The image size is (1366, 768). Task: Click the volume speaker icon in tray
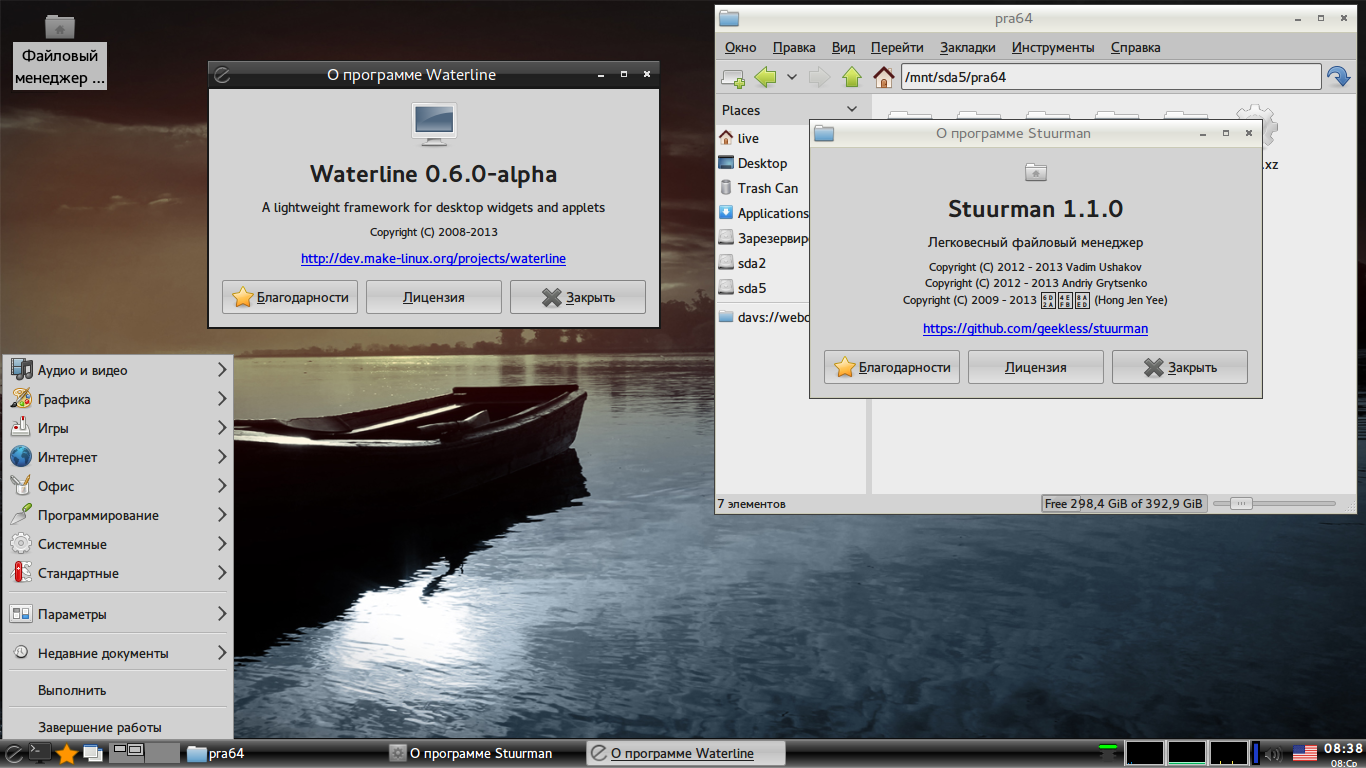(1272, 753)
